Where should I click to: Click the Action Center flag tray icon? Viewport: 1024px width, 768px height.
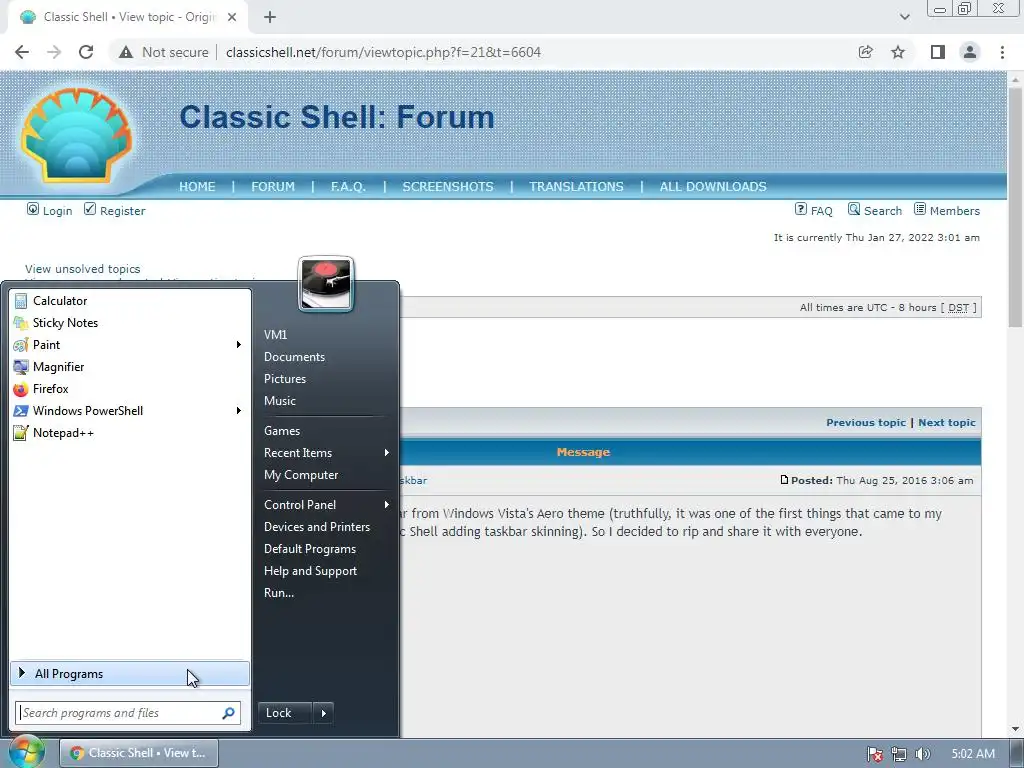874,754
